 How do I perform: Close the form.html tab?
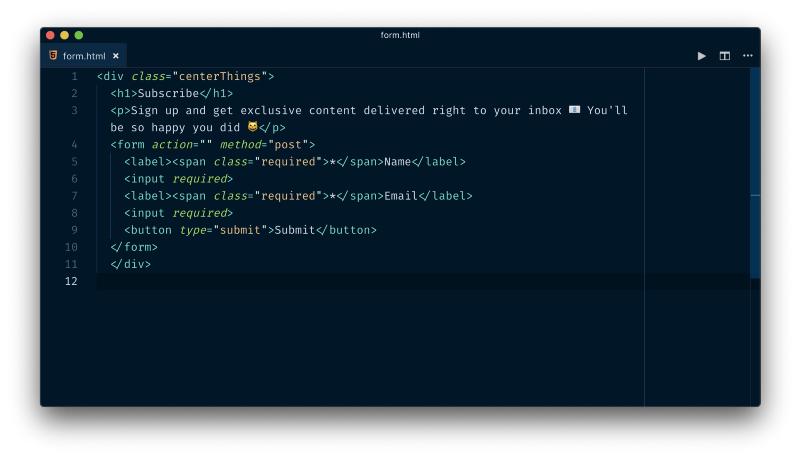tap(116, 56)
